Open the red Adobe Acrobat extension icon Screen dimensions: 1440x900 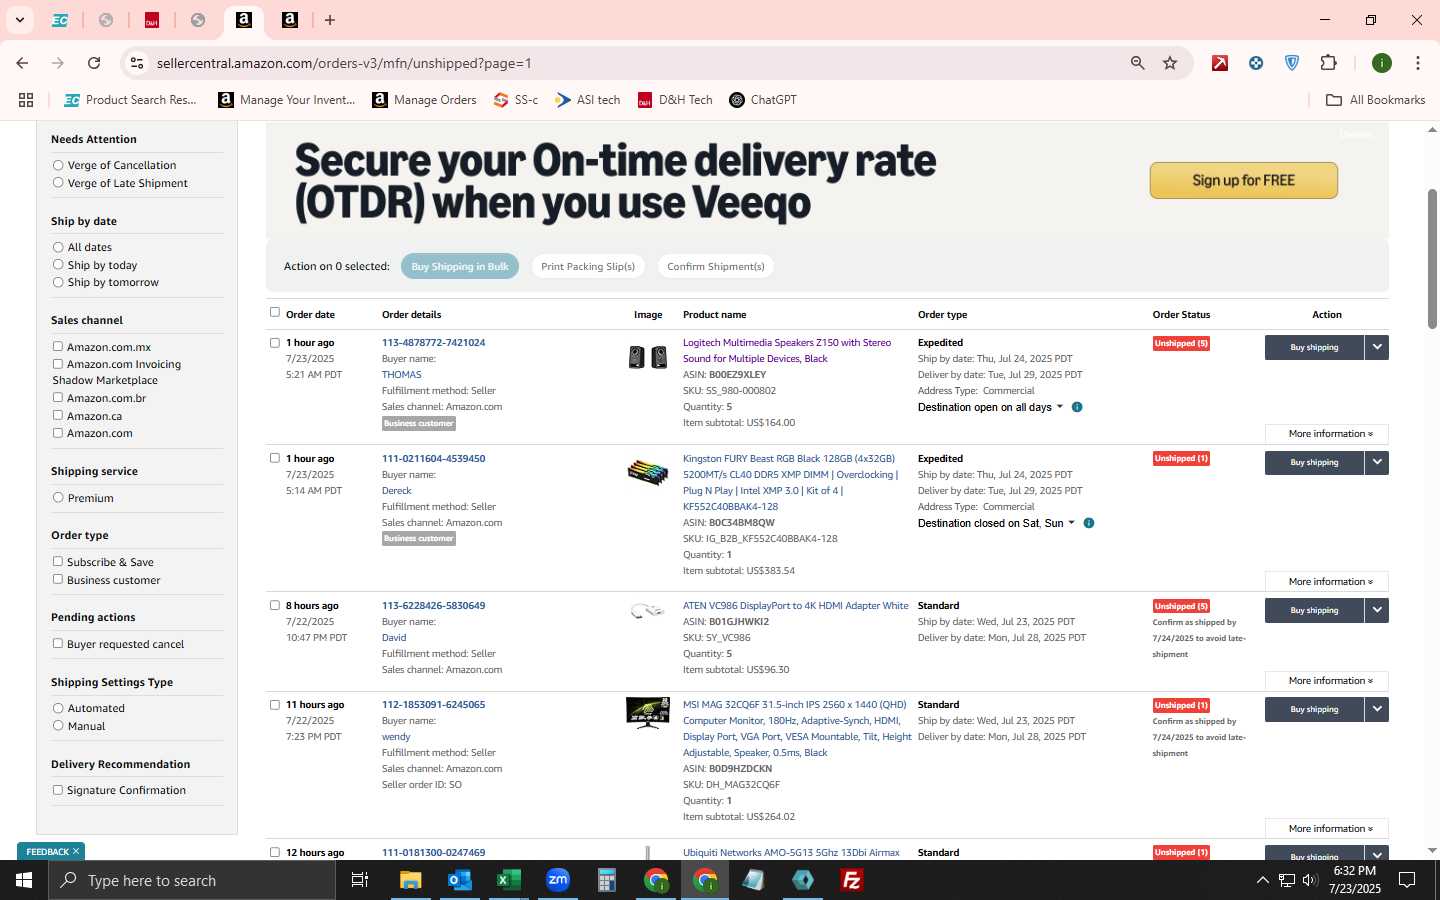(x=1220, y=63)
